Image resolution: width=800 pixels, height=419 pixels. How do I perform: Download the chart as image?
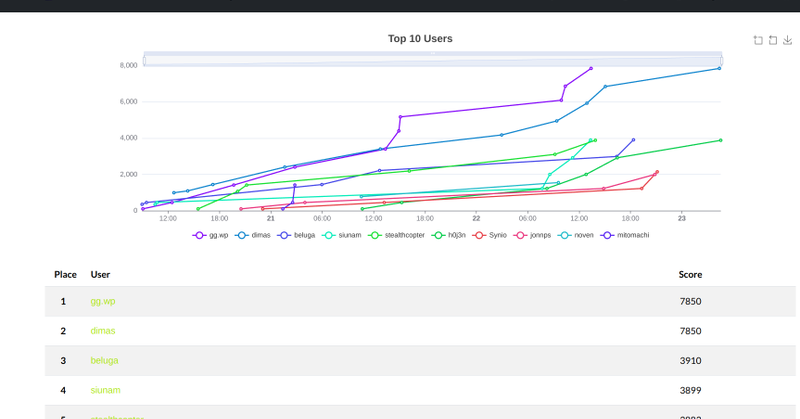(787, 40)
